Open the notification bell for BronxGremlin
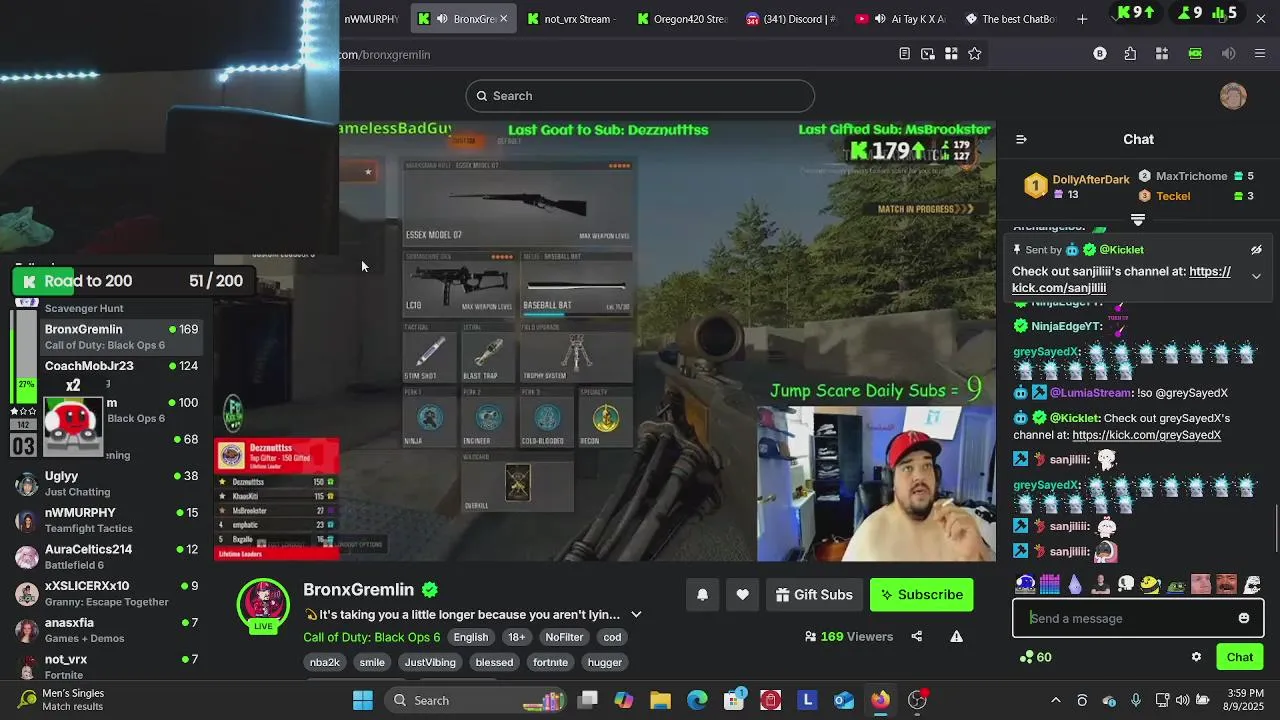The image size is (1280, 720). pos(702,595)
